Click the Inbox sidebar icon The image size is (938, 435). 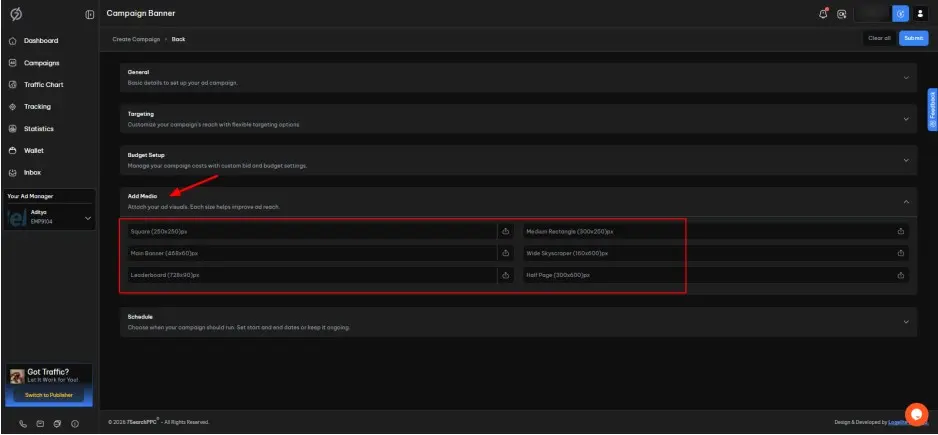click(x=13, y=172)
